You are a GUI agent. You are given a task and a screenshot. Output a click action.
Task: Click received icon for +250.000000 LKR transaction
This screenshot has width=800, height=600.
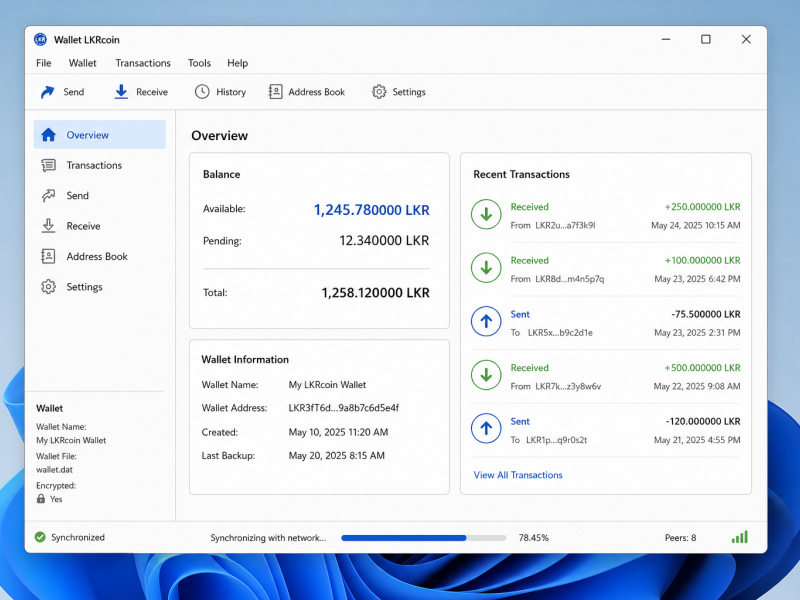pyautogui.click(x=486, y=214)
